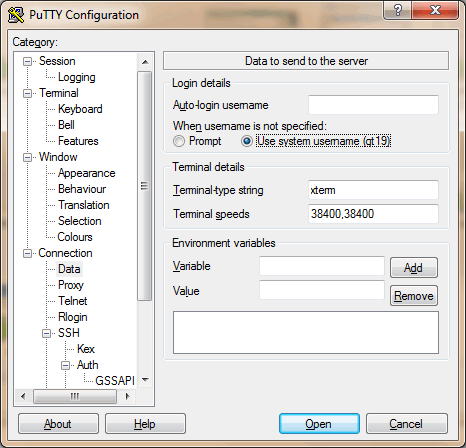466x448 pixels.
Task: Open the Rlogin category
Action: 73,317
